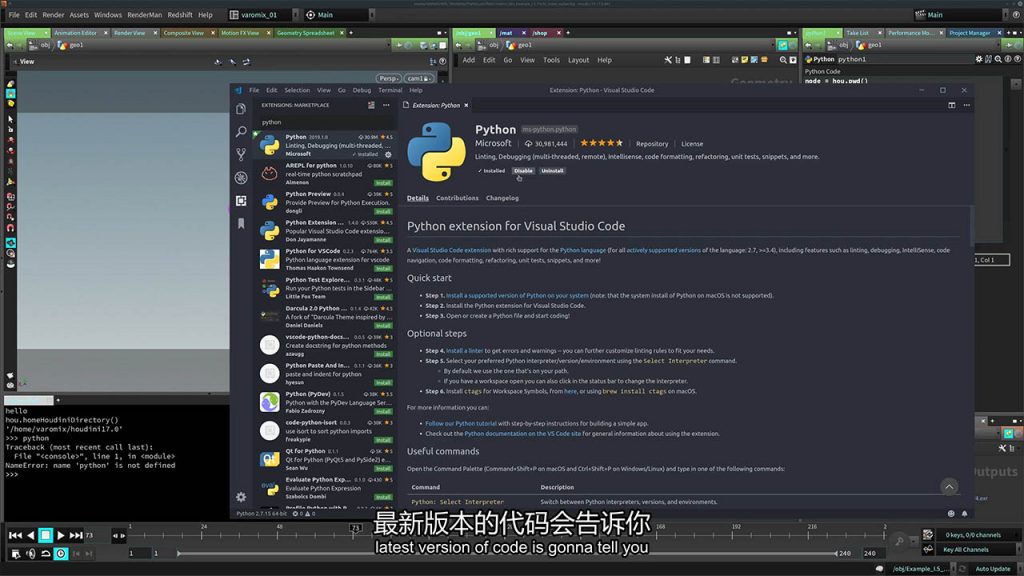
Task: Install Python for VSCode extension
Action: pyautogui.click(x=383, y=268)
